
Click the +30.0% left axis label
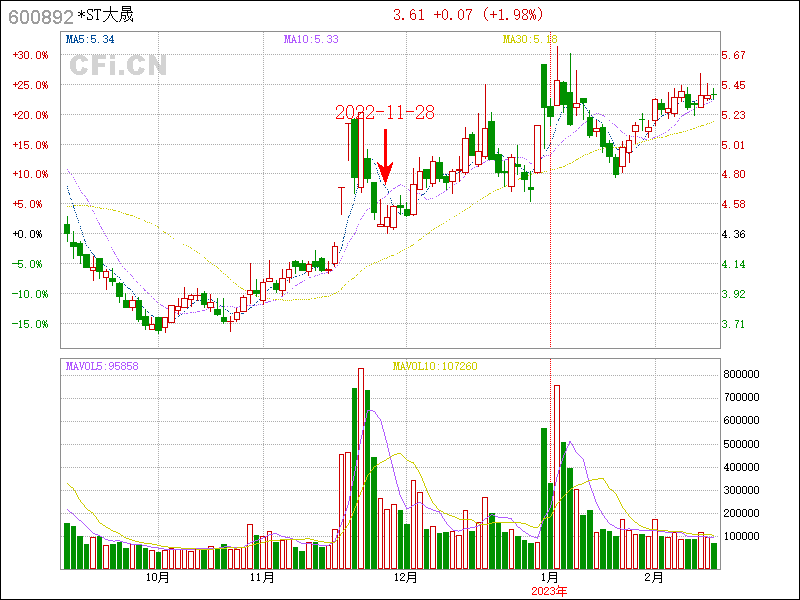click(30, 55)
